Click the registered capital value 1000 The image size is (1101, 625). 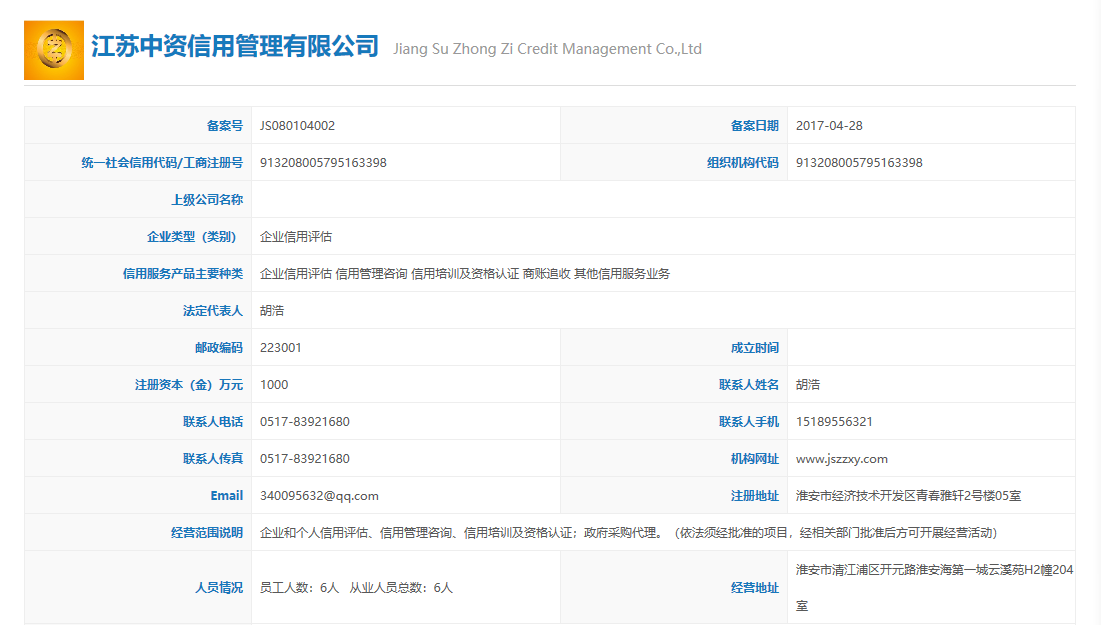[273, 384]
